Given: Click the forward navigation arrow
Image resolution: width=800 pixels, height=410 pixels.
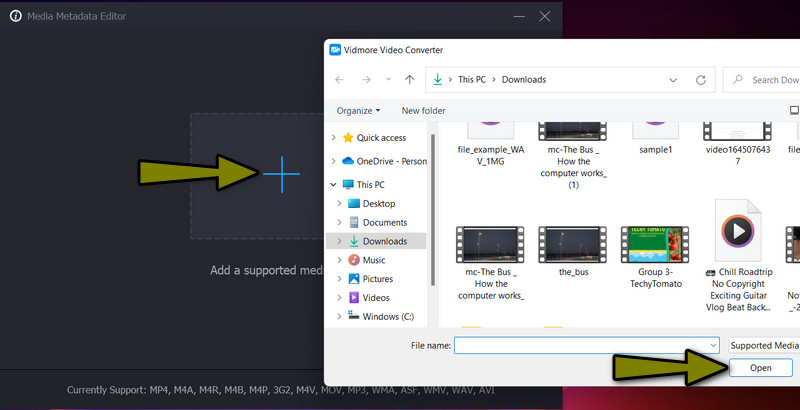Looking at the screenshot, I should click(x=365, y=79).
